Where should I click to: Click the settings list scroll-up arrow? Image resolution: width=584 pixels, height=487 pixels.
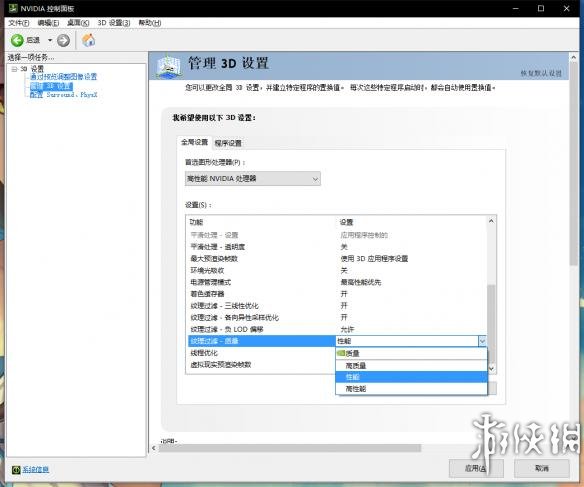(x=491, y=221)
